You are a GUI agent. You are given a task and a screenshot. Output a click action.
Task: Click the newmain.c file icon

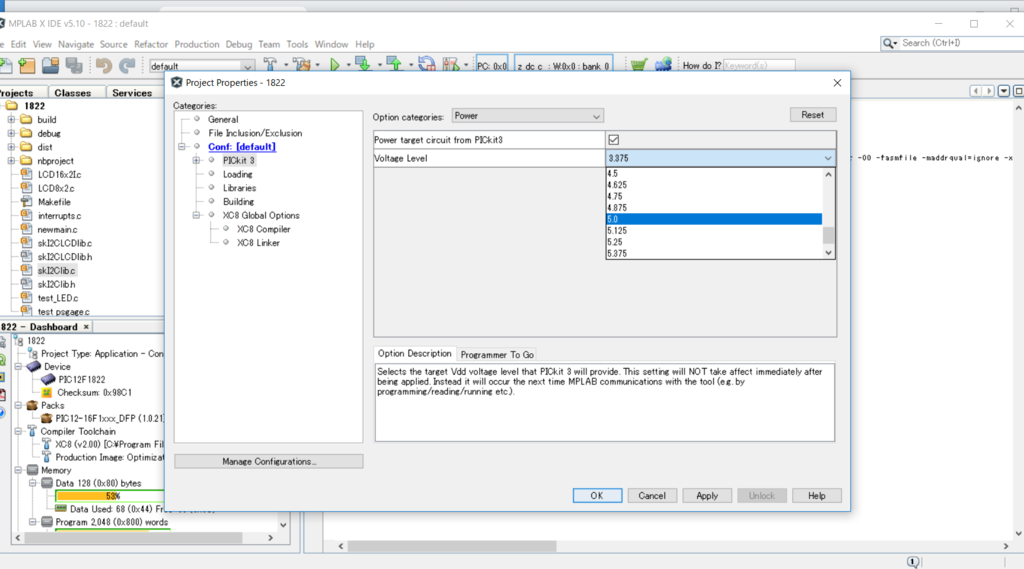27,229
